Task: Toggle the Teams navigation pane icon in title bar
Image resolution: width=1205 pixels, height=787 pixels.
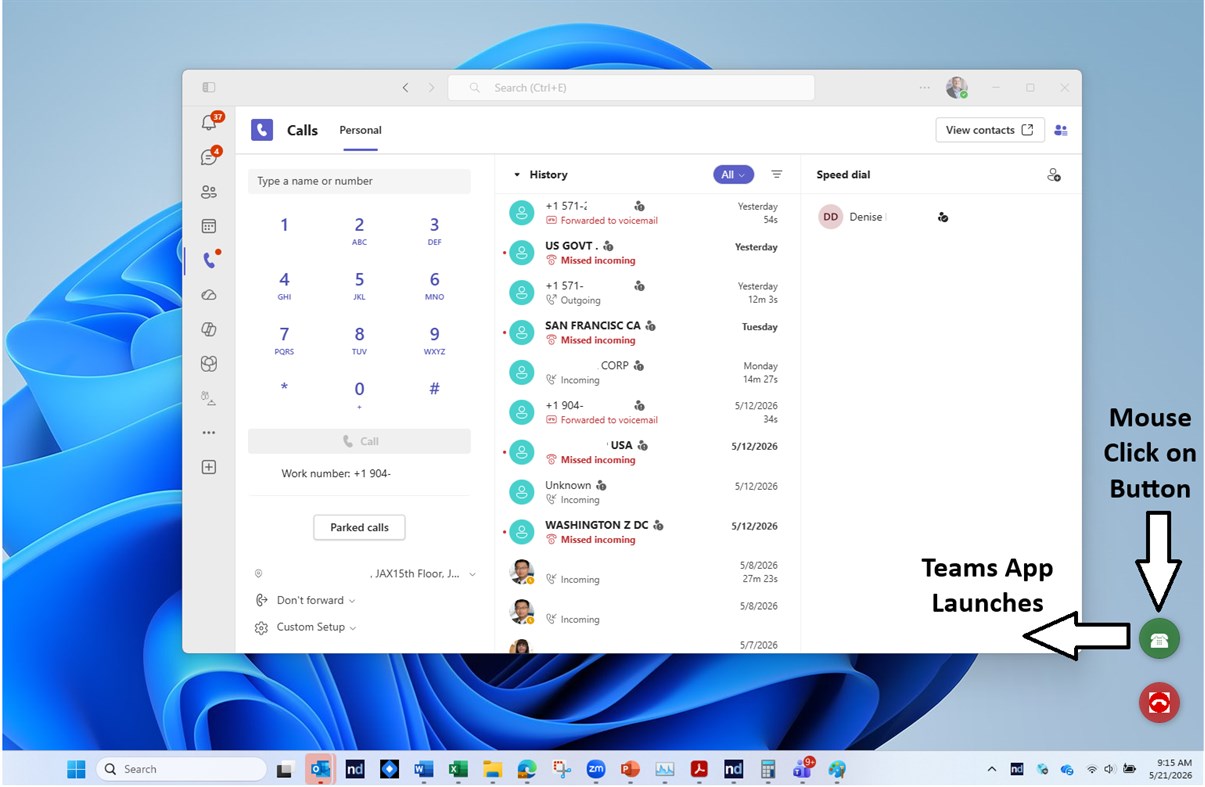Action: (x=209, y=88)
